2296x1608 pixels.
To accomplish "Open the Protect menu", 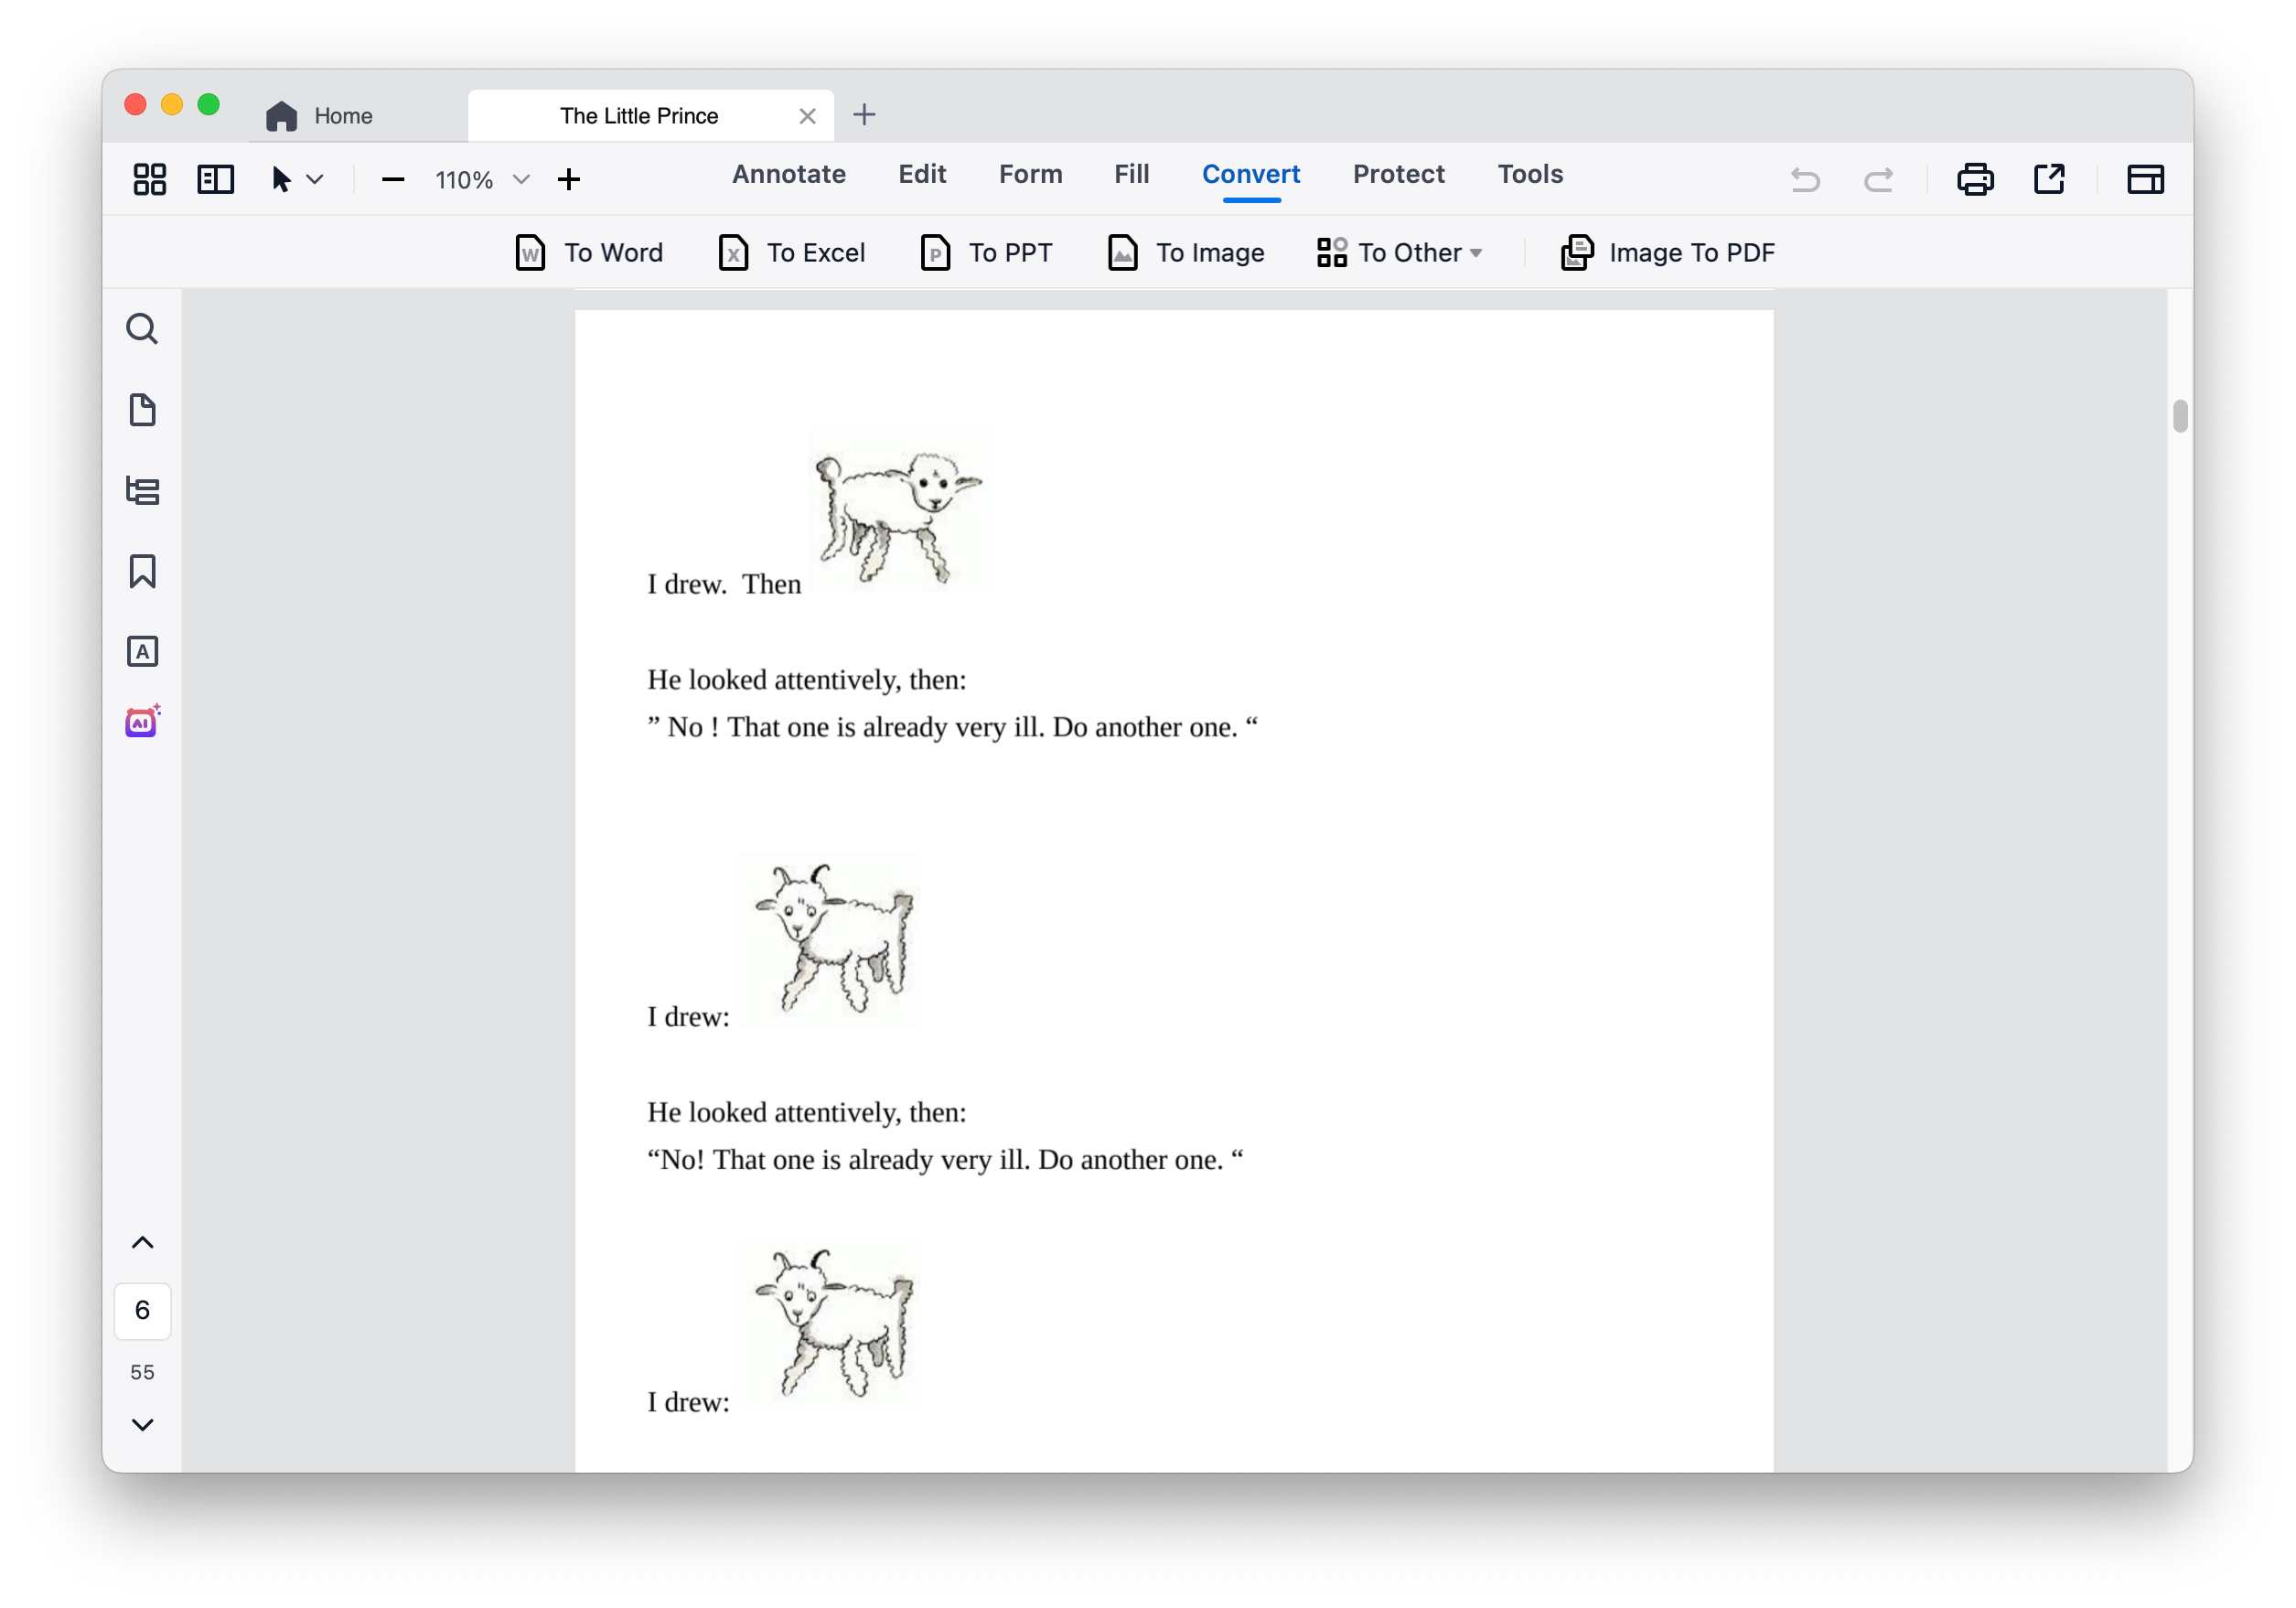I will pos(1398,174).
